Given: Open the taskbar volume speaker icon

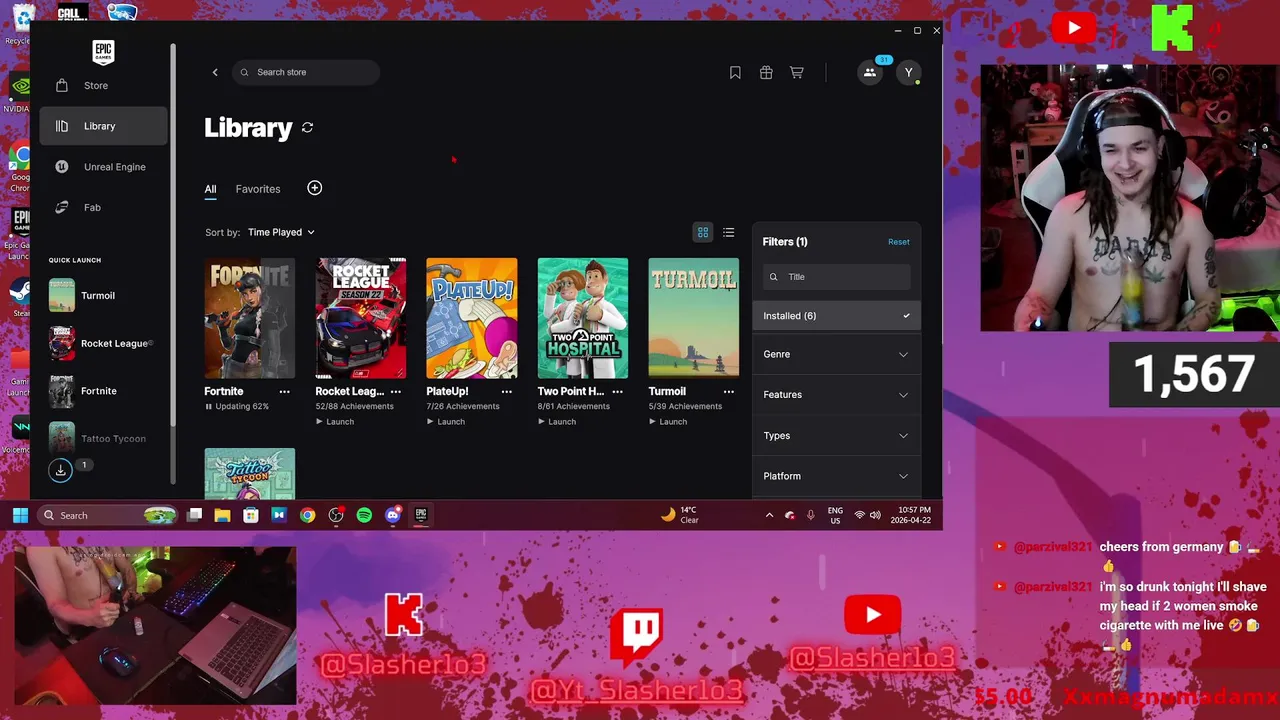Looking at the screenshot, I should click(x=876, y=515).
